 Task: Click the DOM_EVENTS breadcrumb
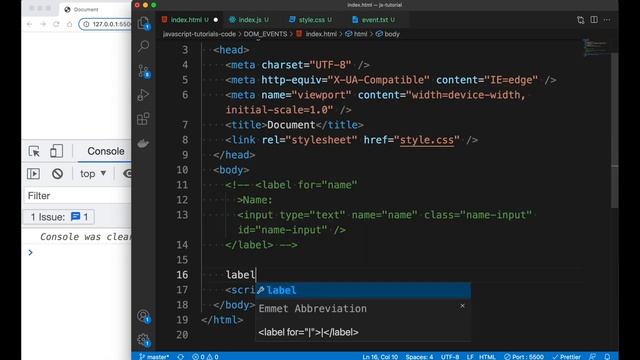(x=265, y=34)
